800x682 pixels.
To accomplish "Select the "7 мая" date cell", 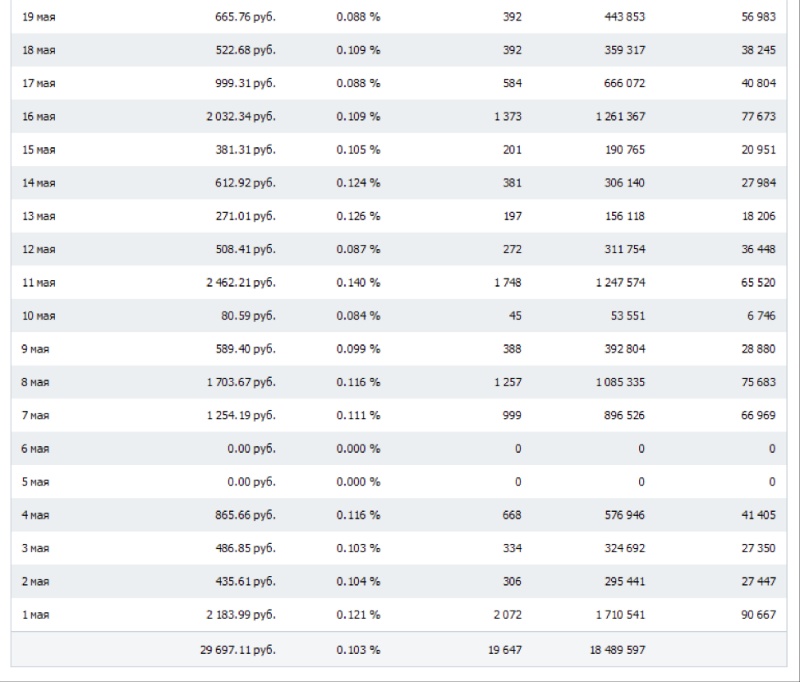I will [x=36, y=415].
